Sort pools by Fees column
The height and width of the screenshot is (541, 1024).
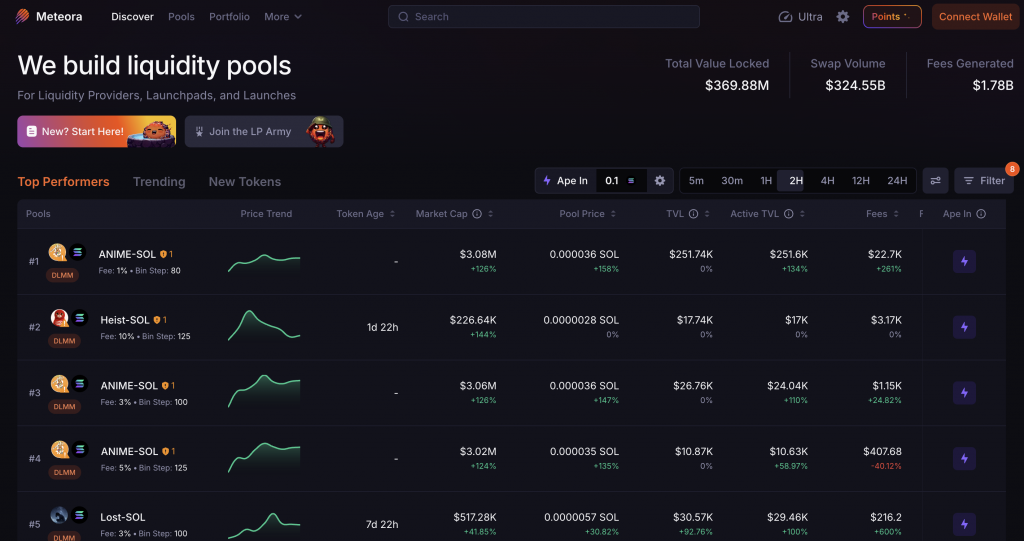coord(876,214)
